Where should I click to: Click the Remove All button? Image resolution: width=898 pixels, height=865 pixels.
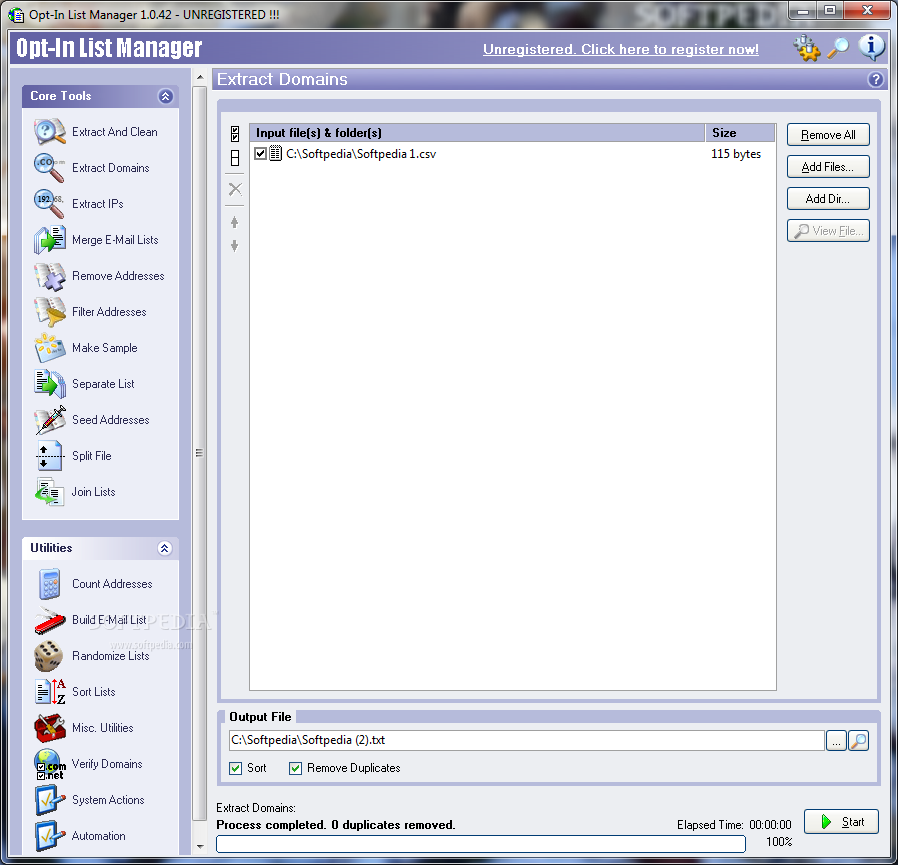pos(828,135)
